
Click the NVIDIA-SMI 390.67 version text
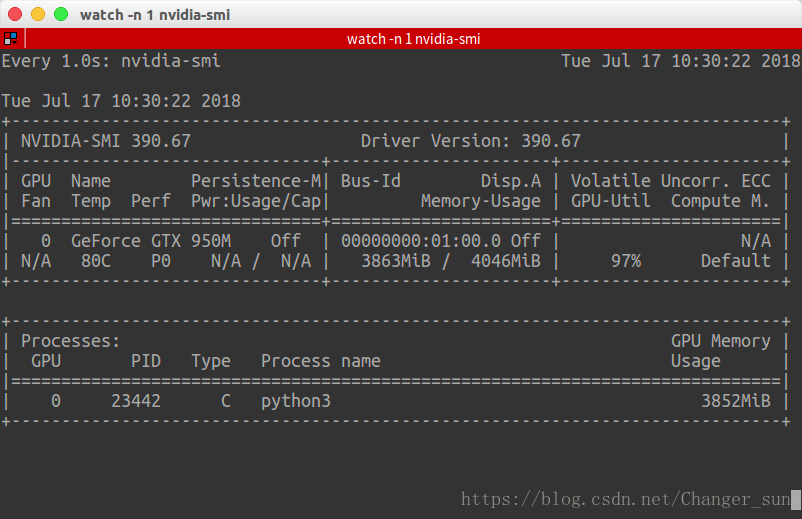click(105, 141)
